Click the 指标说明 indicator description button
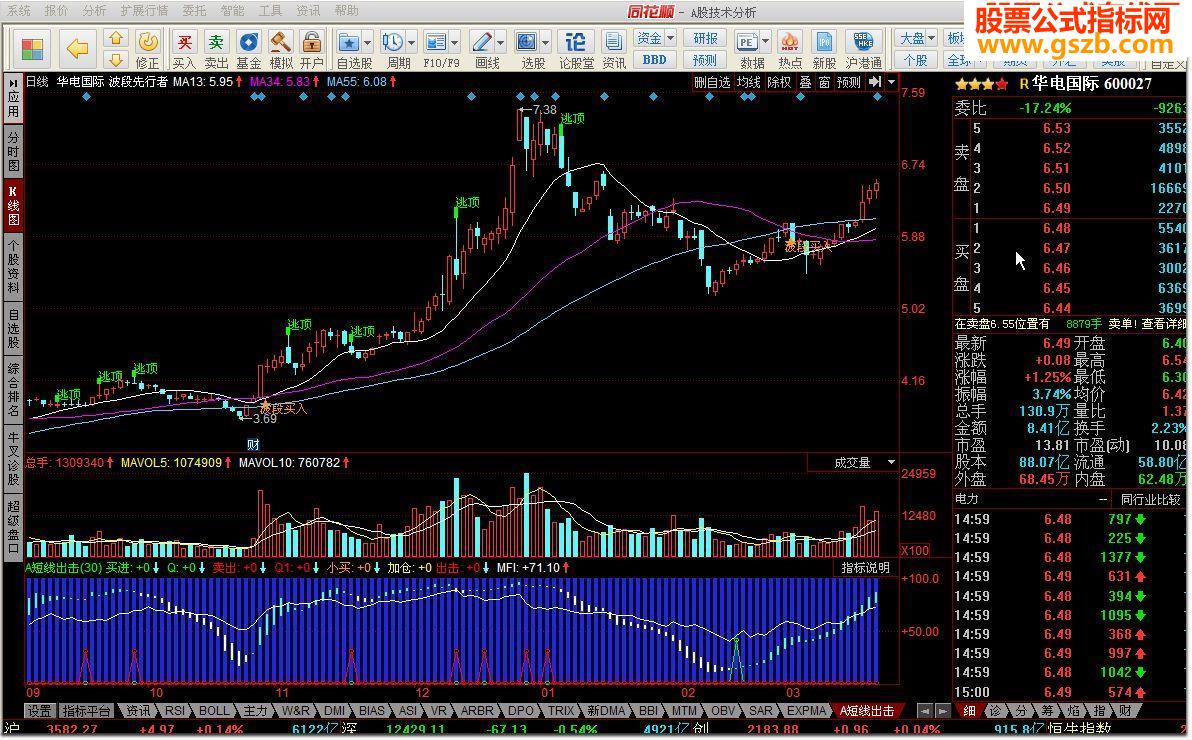Viewport: 1192px width, 740px height. tap(865, 567)
